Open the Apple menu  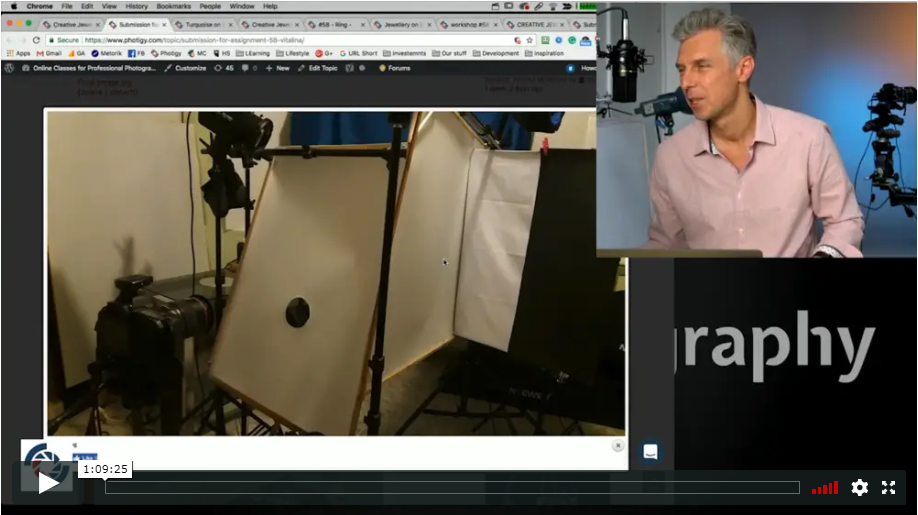click(x=13, y=6)
